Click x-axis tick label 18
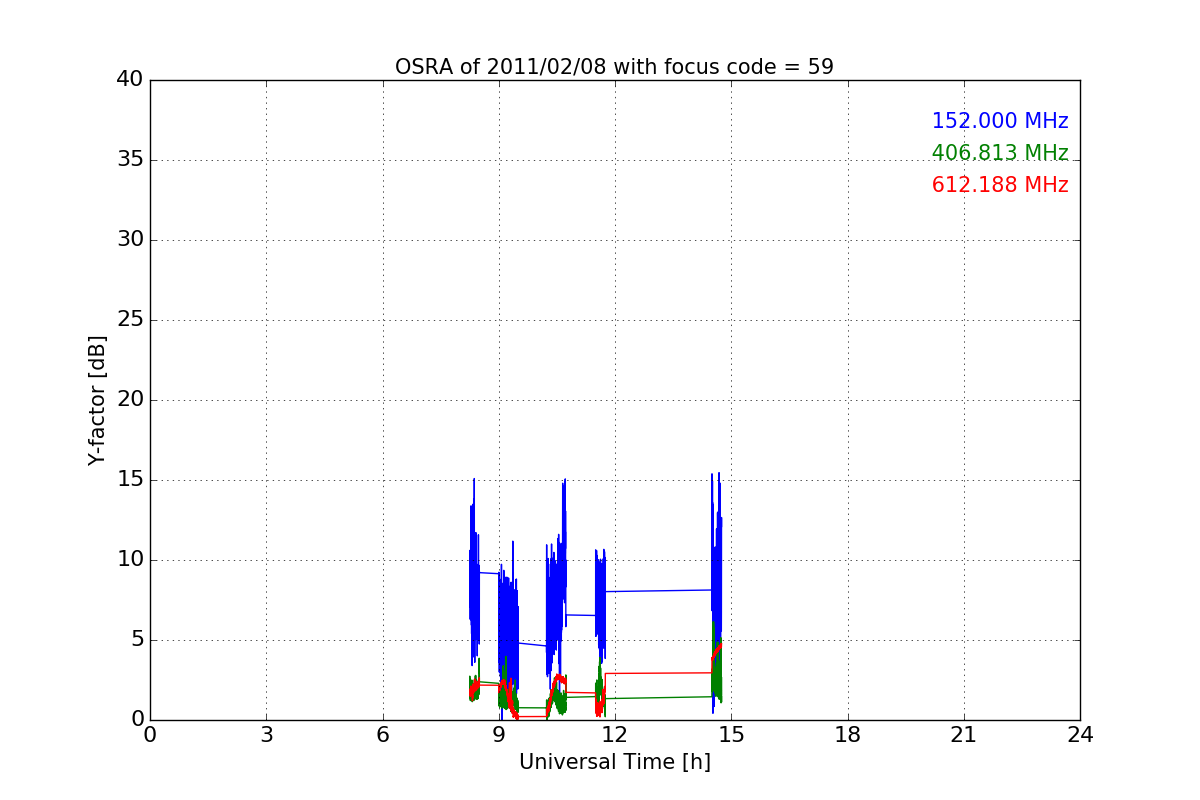Image resolution: width=1200 pixels, height=800 pixels. (848, 735)
